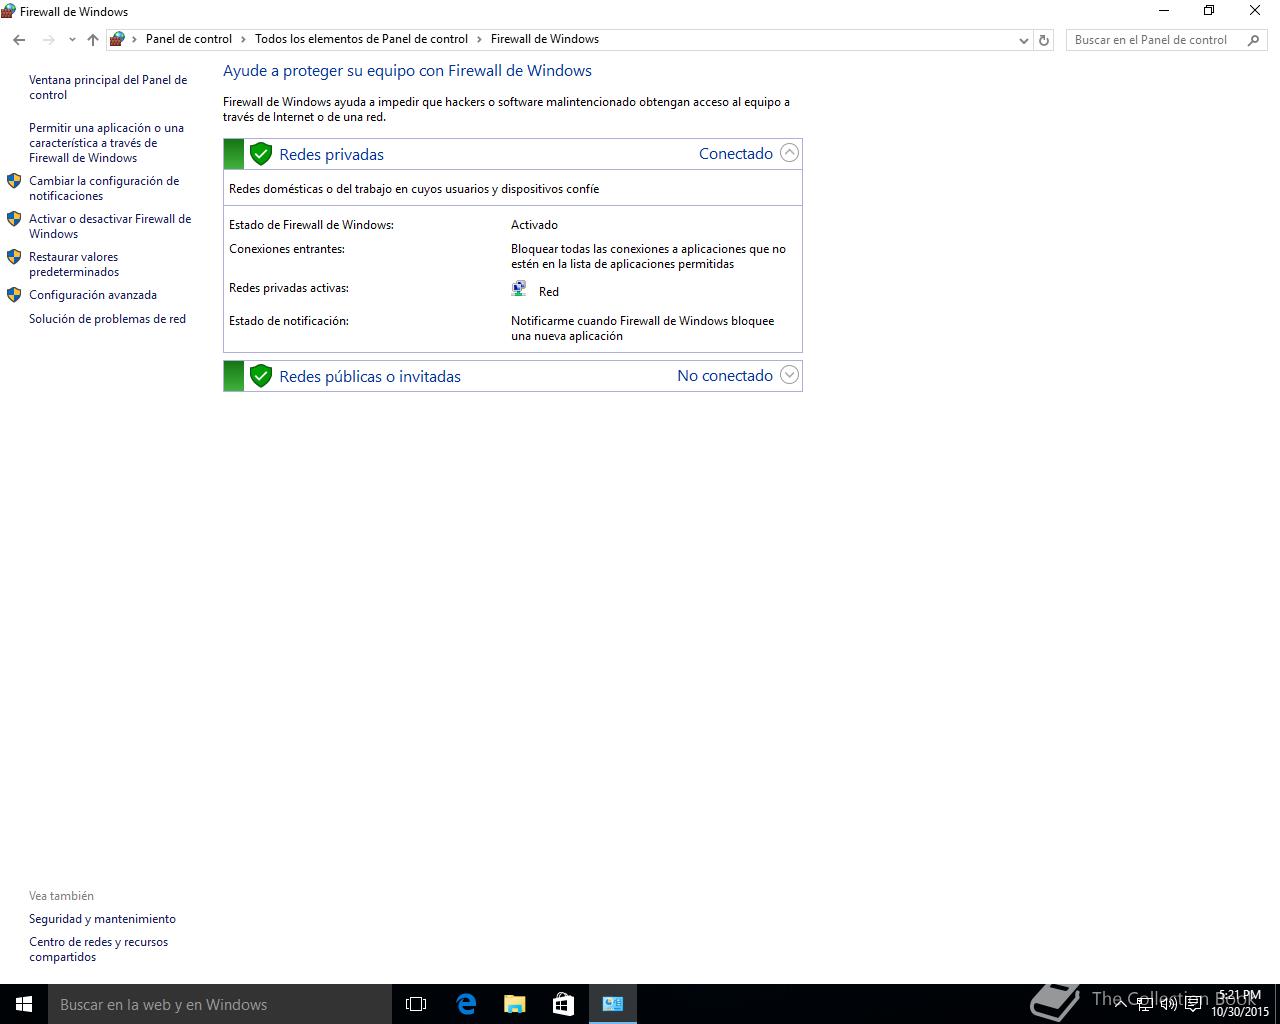Click the network tray icon
This screenshot has width=1280, height=1024.
click(x=1145, y=1004)
